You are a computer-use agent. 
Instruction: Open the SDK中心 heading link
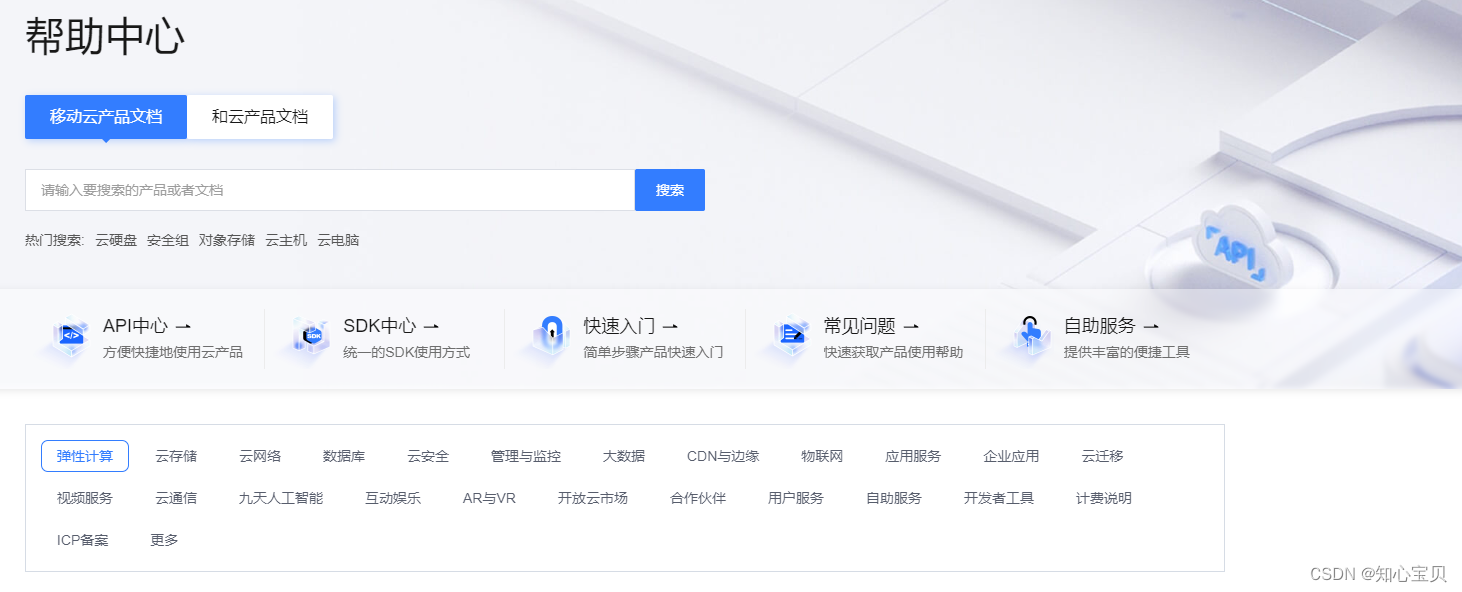[x=380, y=326]
